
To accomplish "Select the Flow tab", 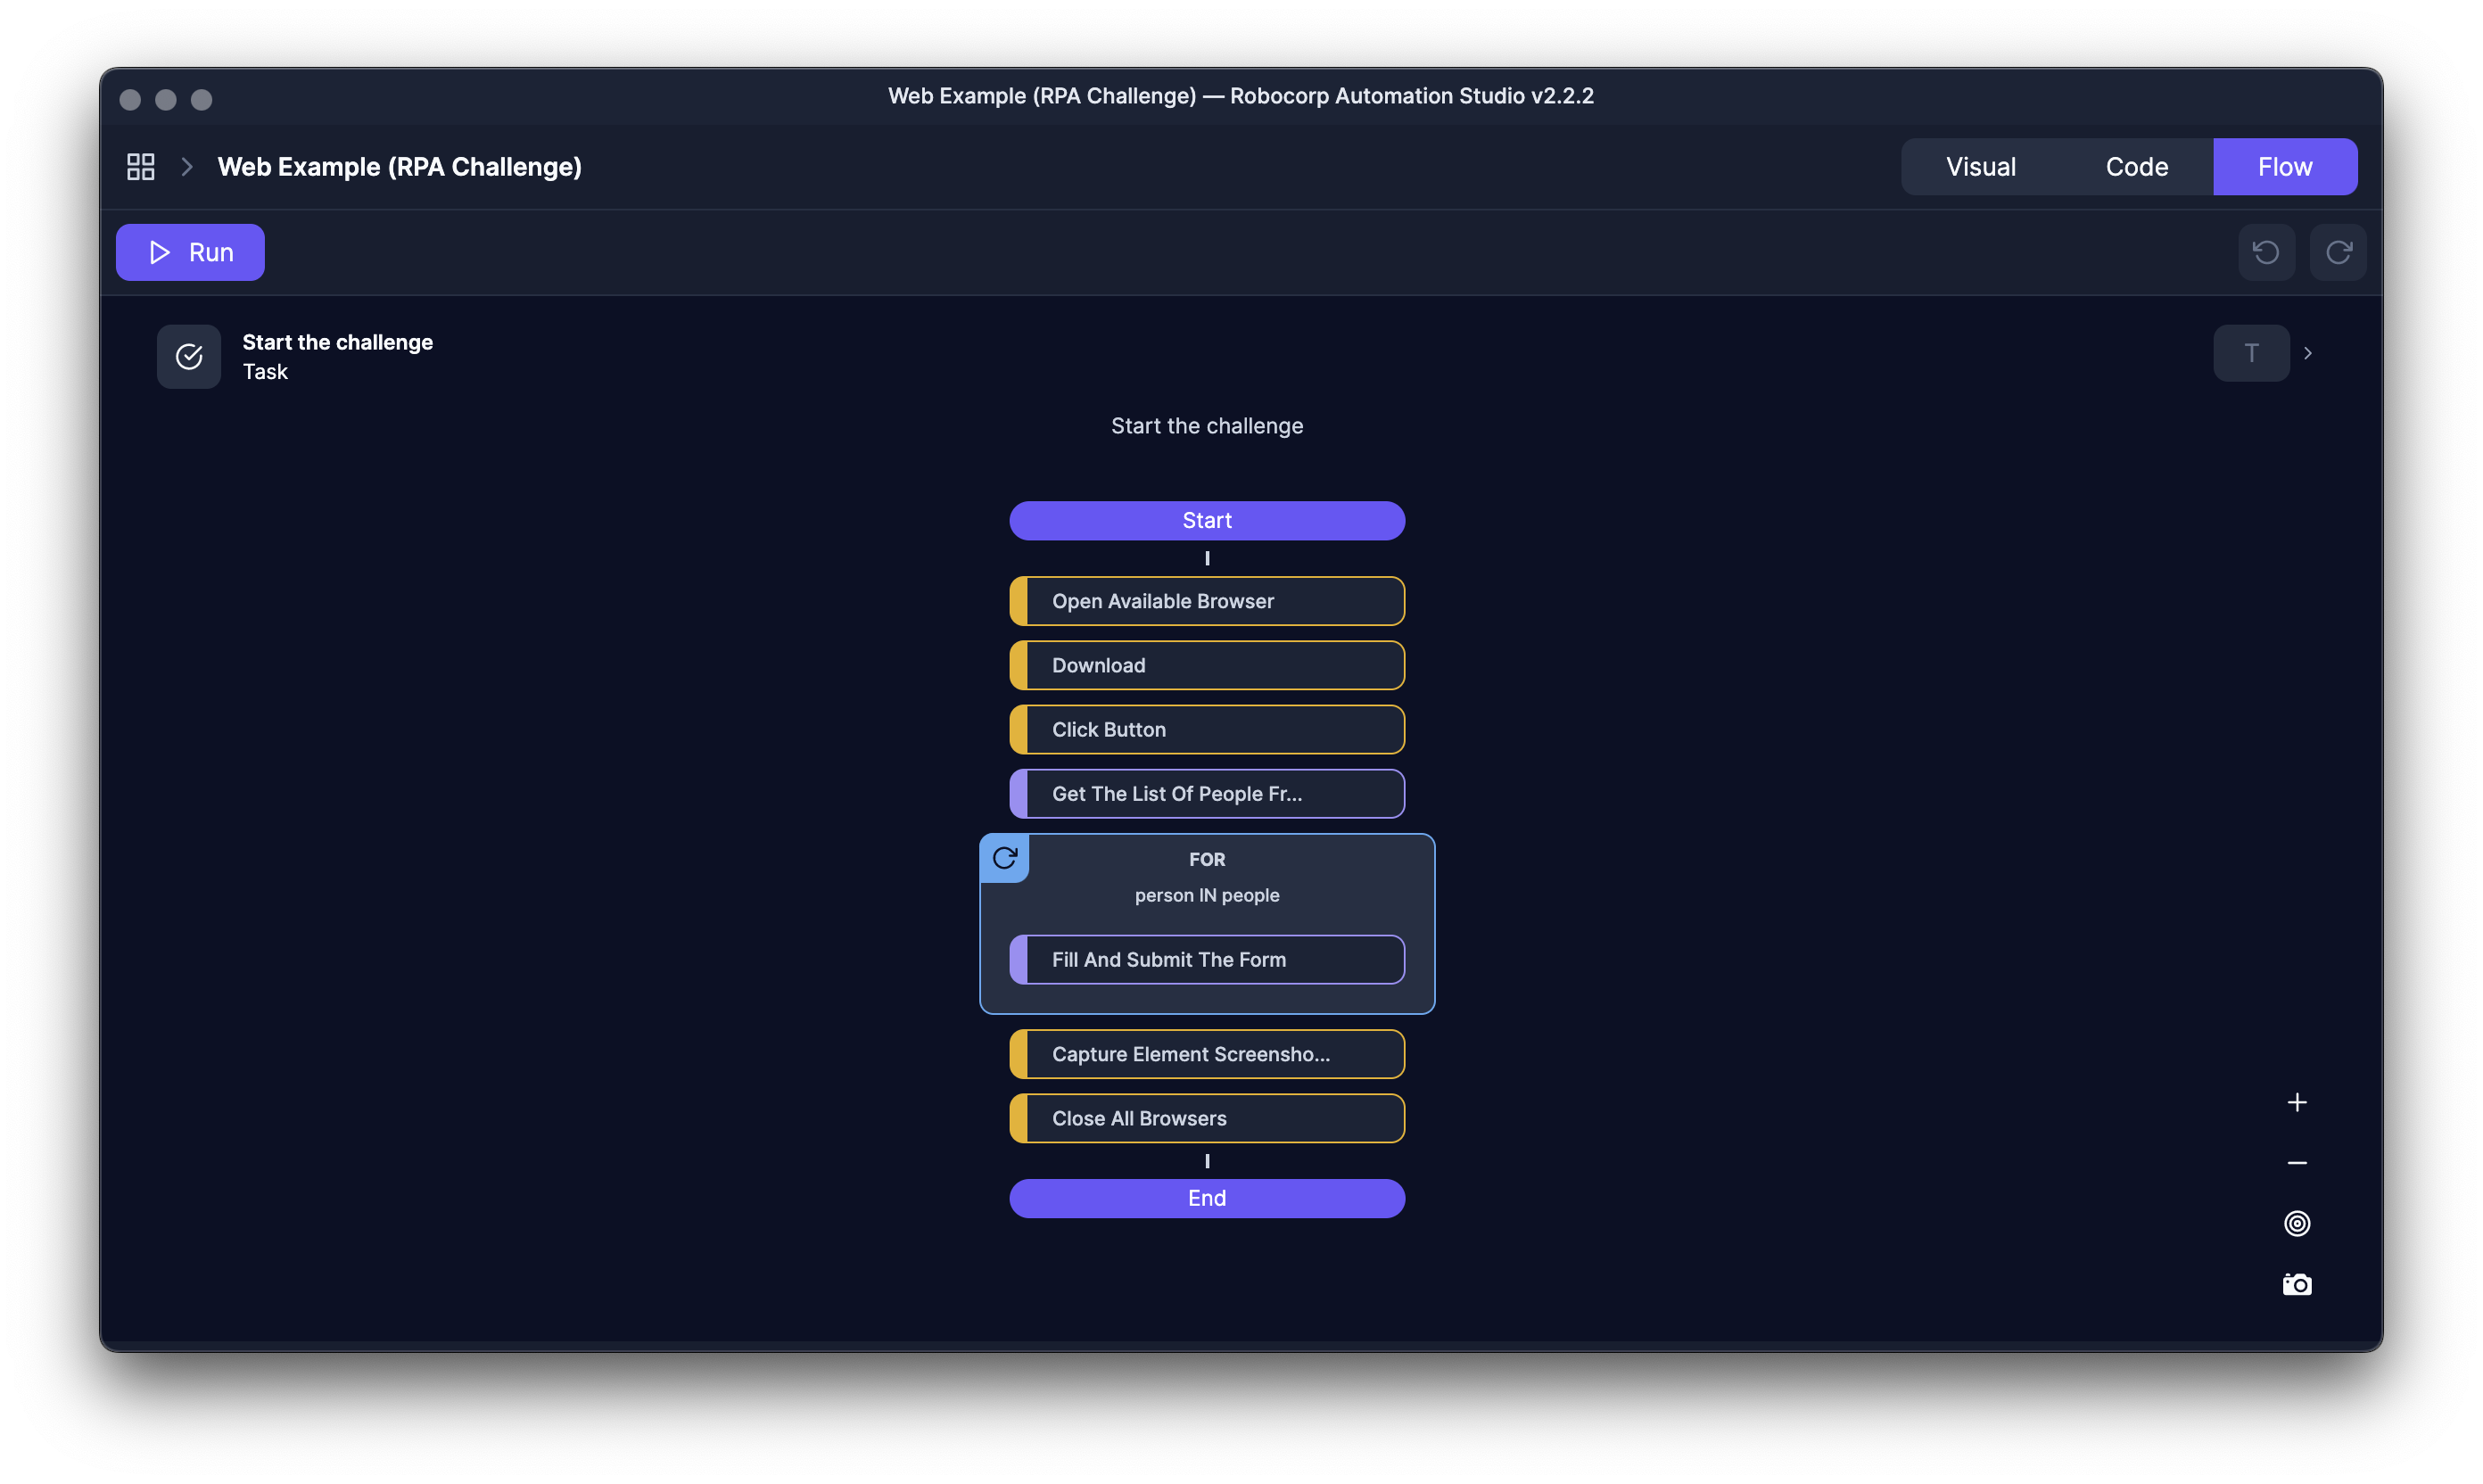I will [x=2284, y=167].
